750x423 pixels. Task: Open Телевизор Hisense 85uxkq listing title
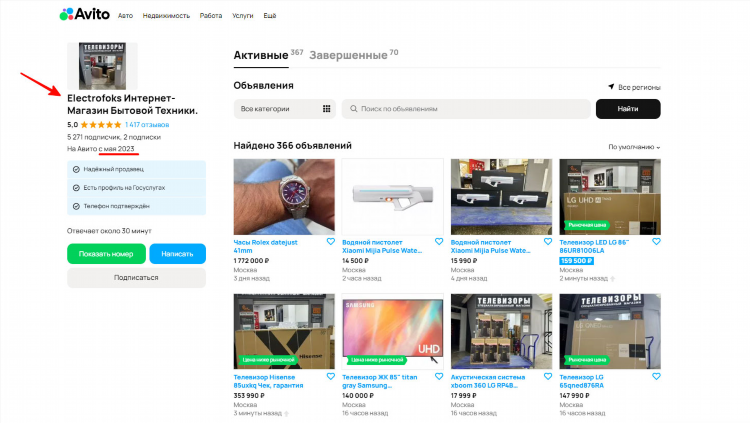click(x=268, y=381)
